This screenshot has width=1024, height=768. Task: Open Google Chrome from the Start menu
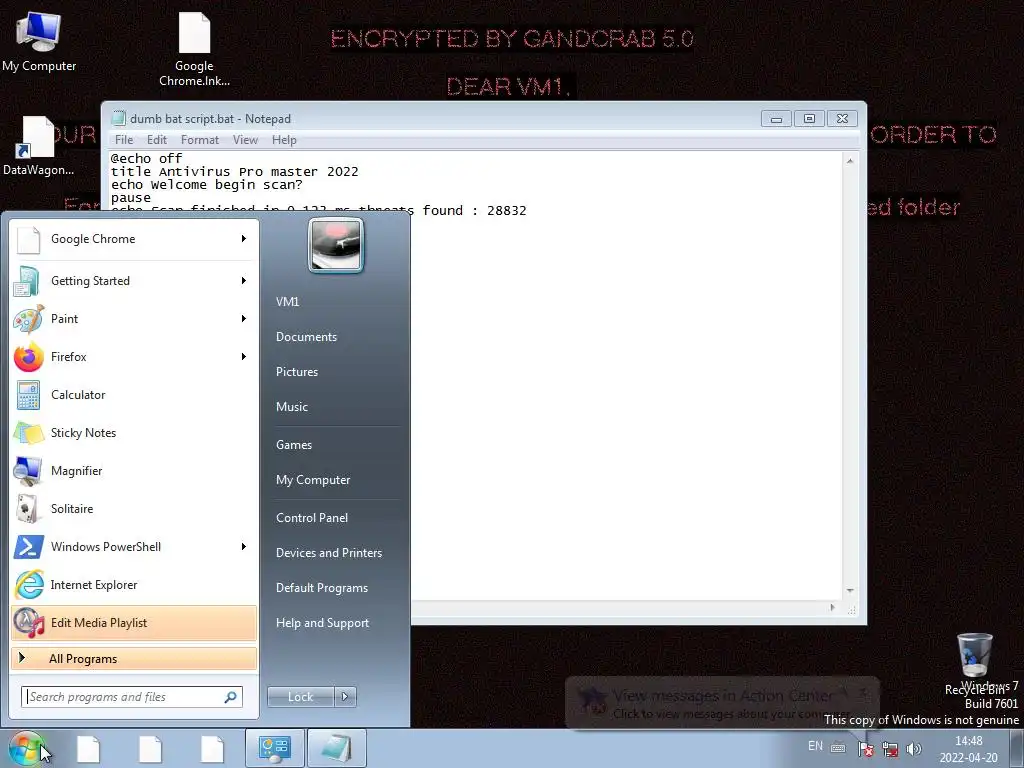pyautogui.click(x=133, y=239)
